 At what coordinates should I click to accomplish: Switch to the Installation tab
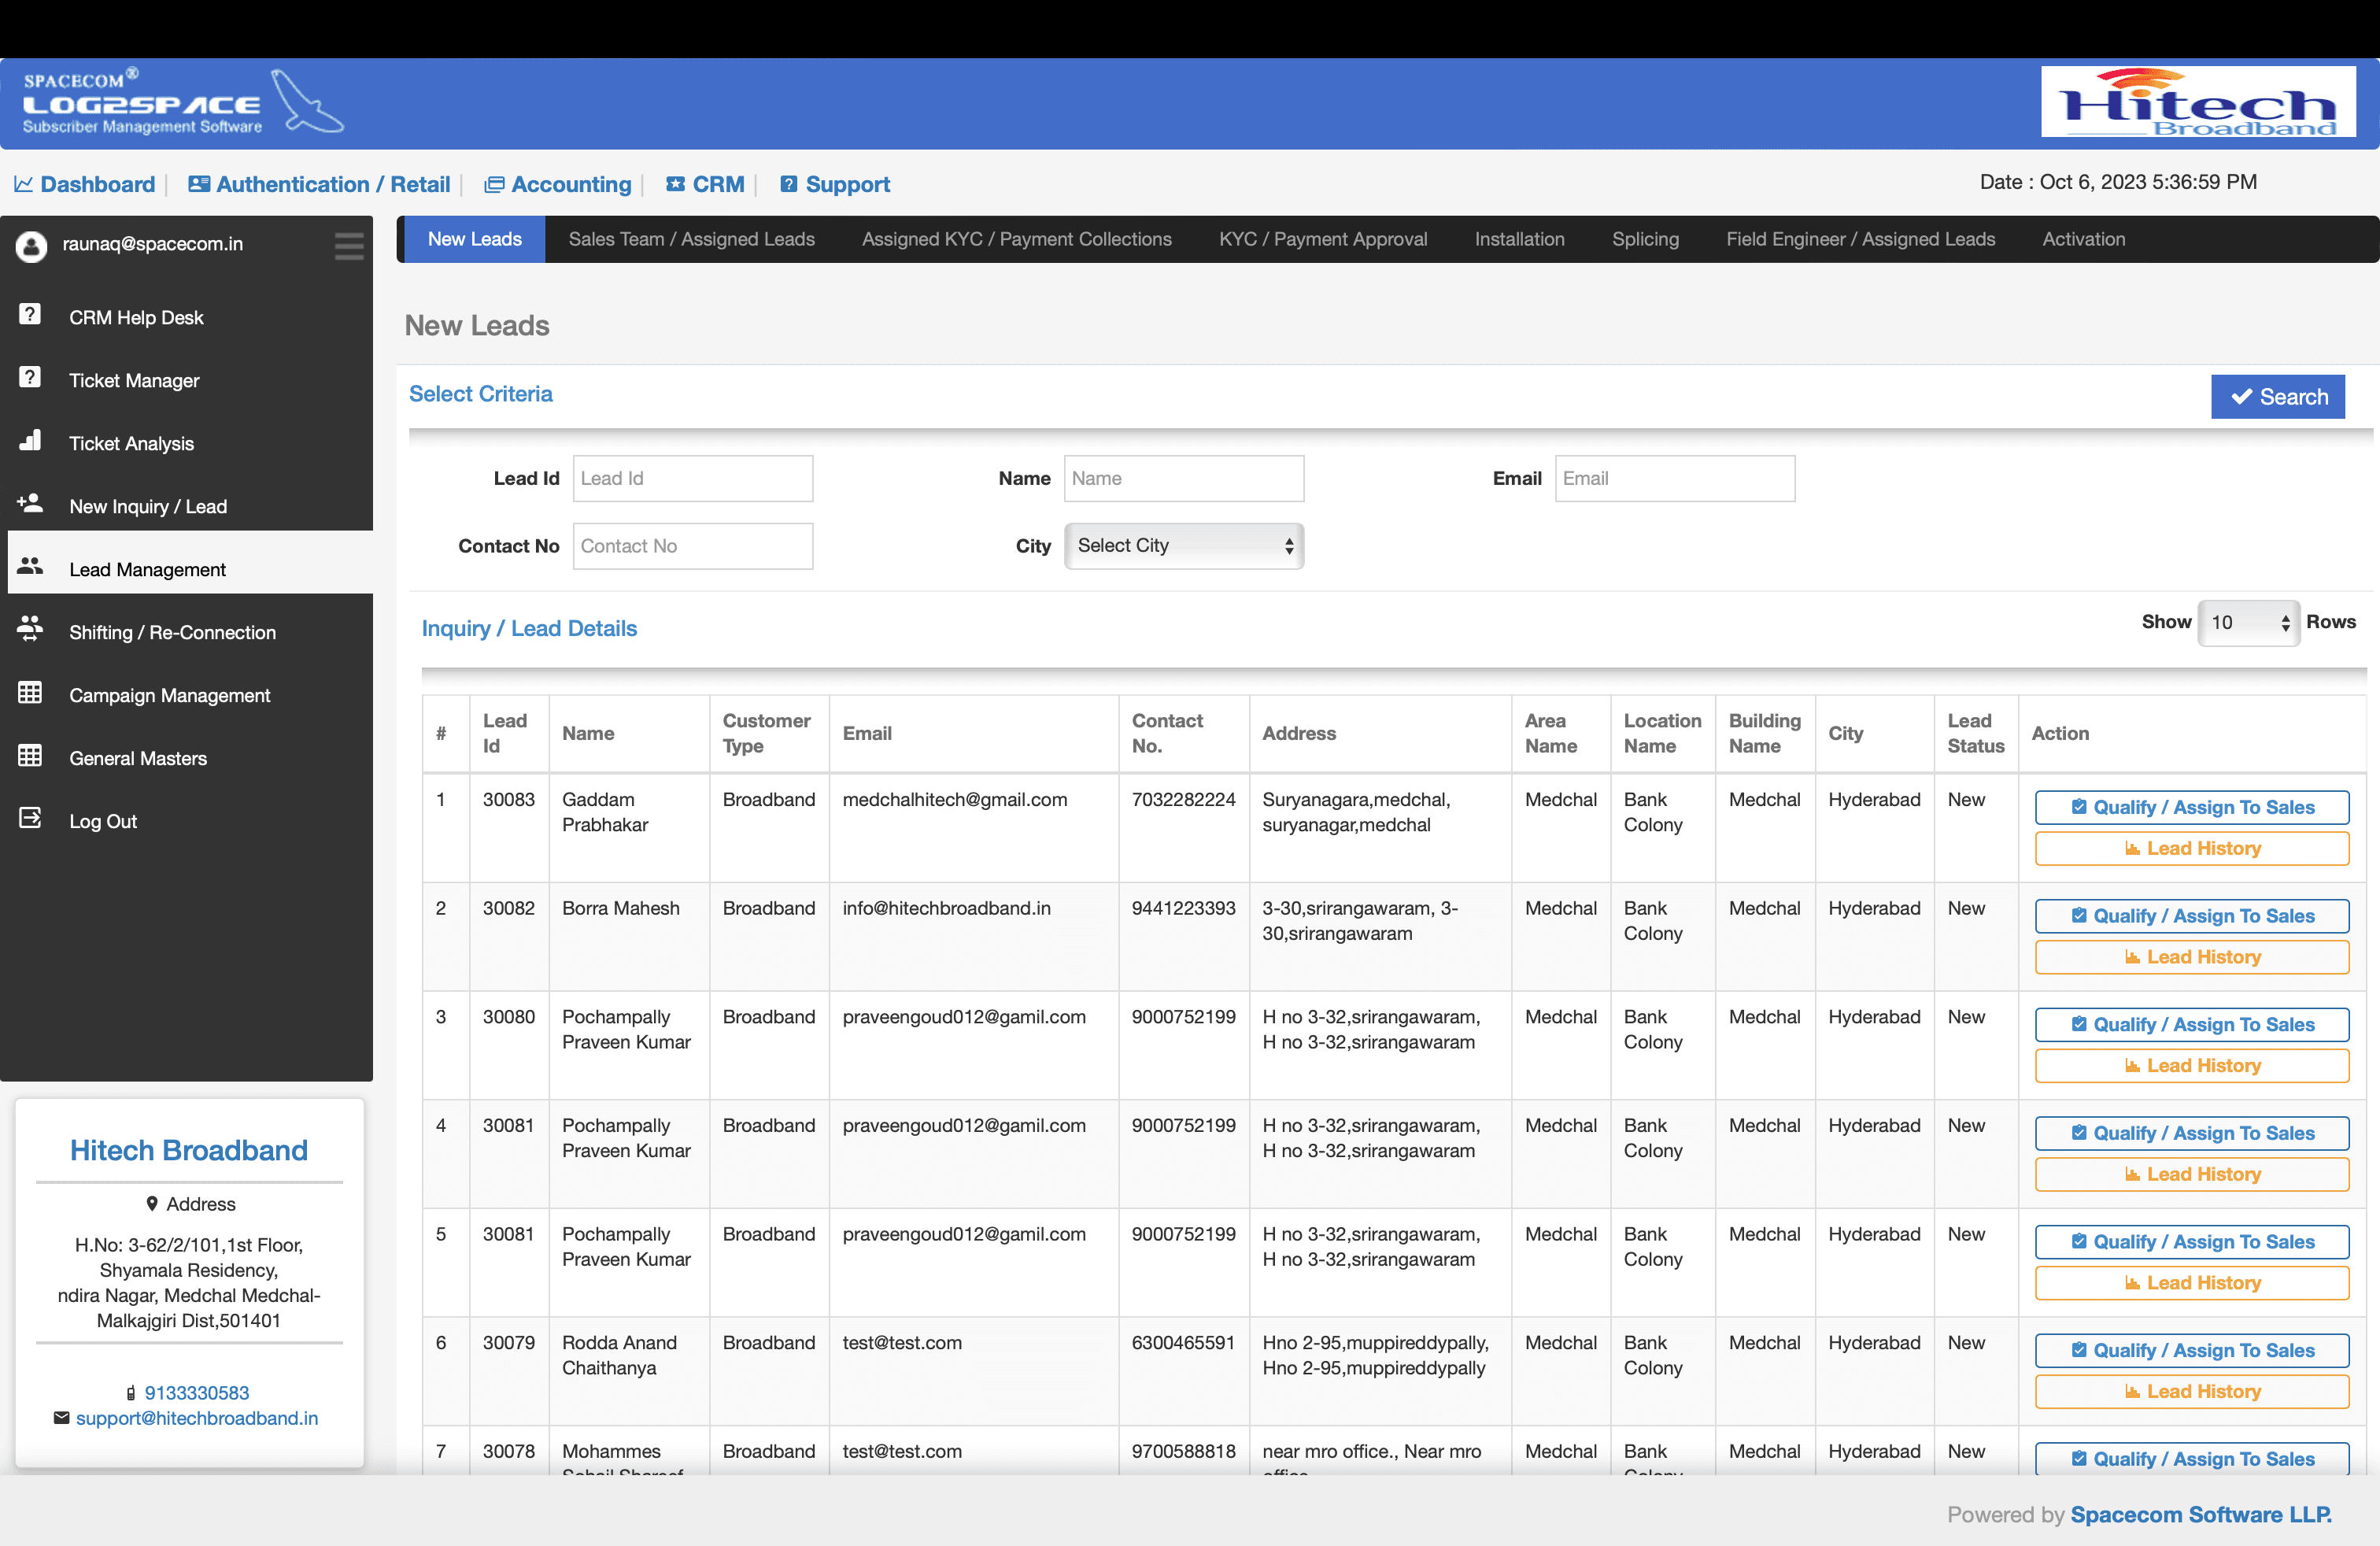pyautogui.click(x=1518, y=240)
